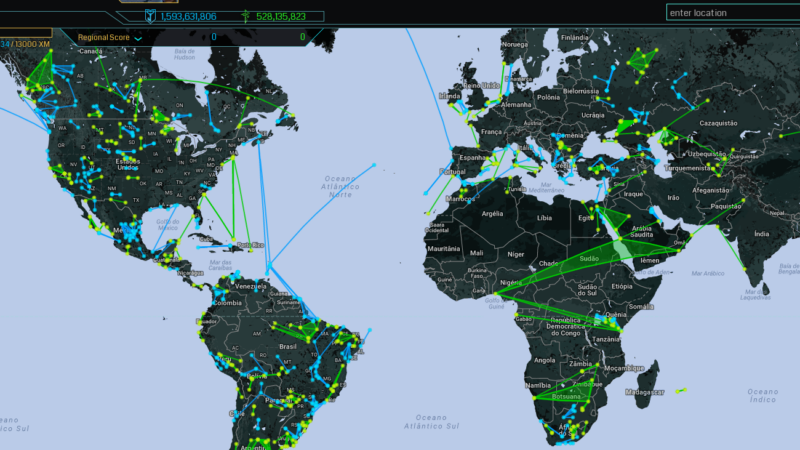Click the Finlândia map label
The image size is (800, 450).
[x=574, y=37]
